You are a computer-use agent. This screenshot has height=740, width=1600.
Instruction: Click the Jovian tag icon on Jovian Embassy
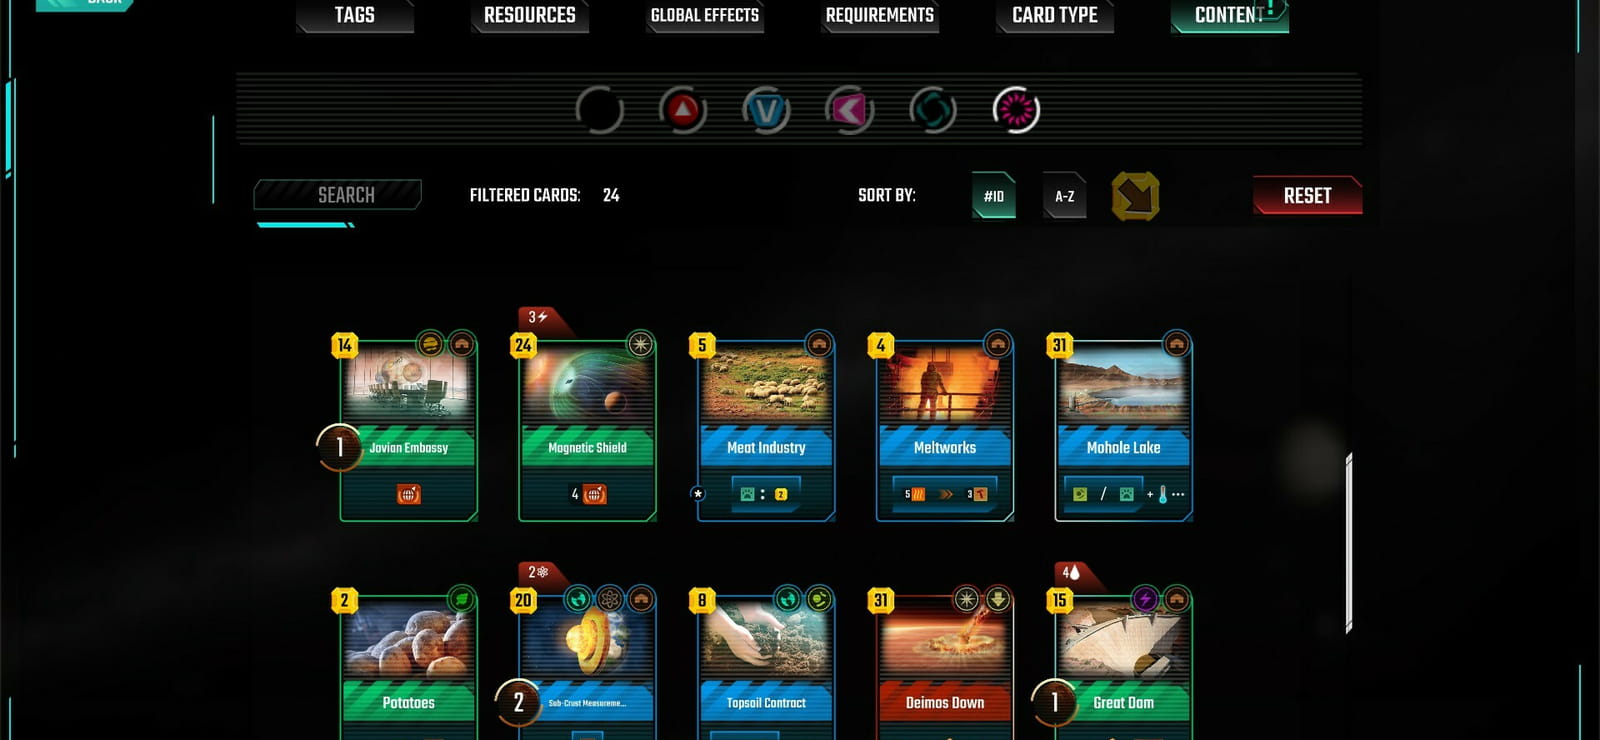[430, 344]
